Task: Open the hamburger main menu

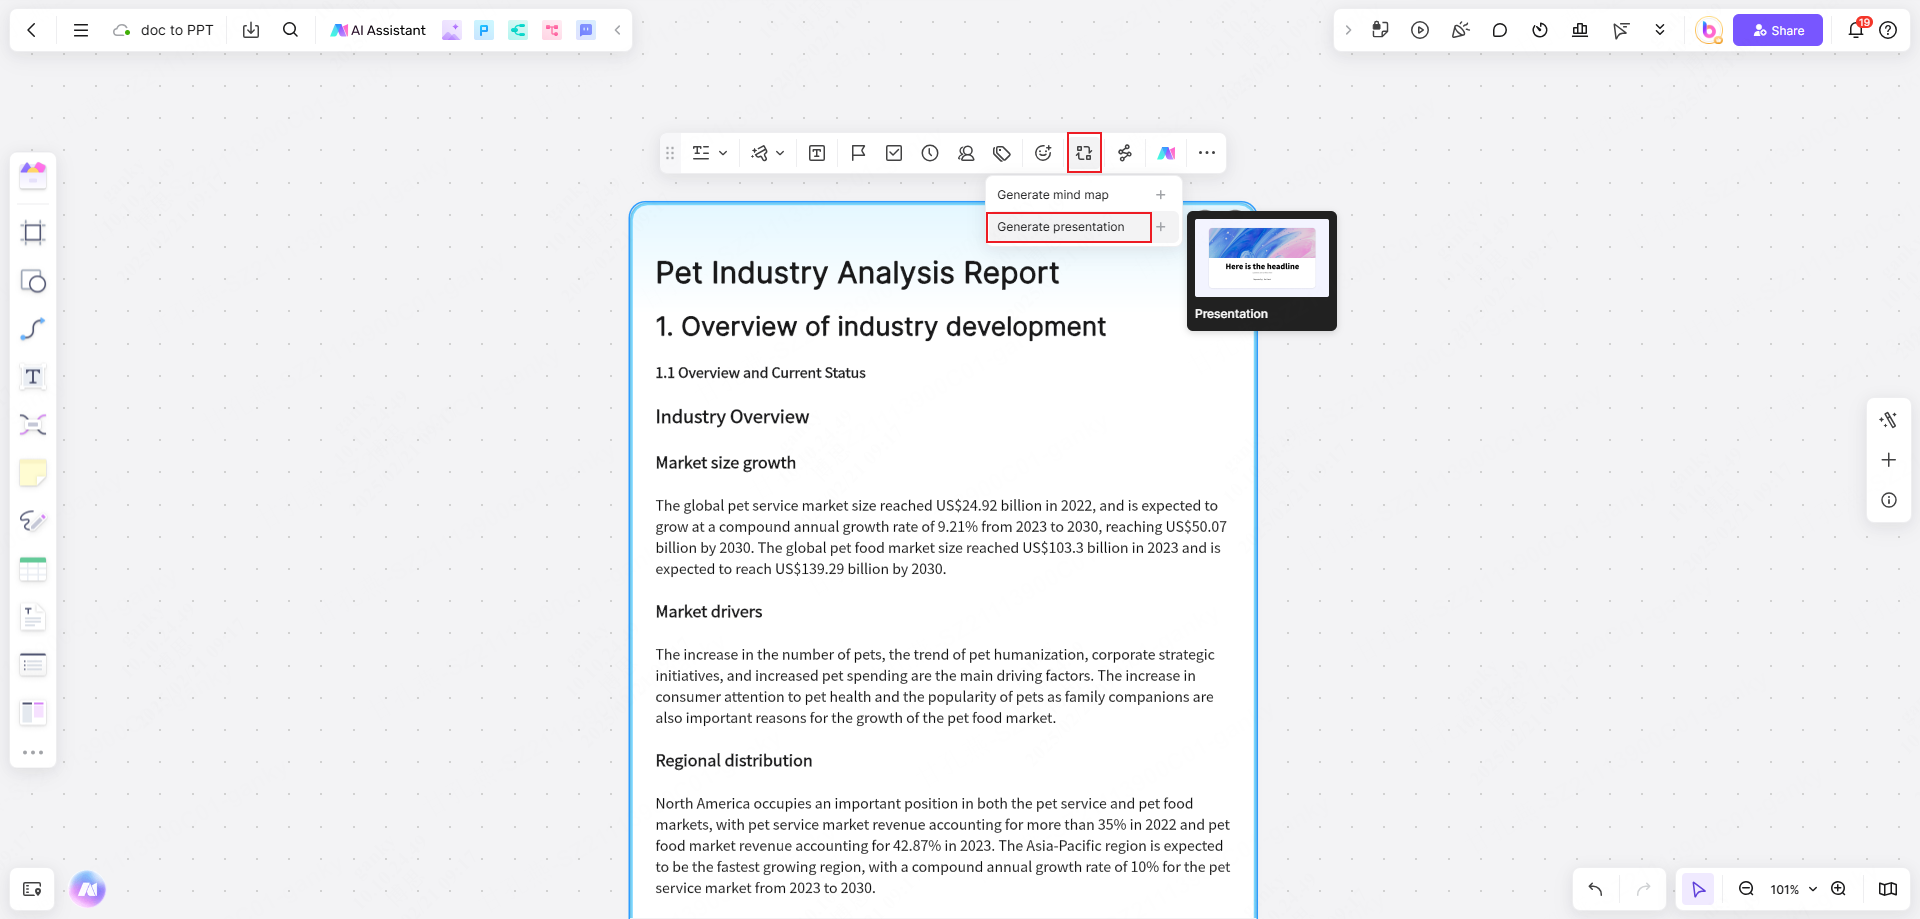Action: [x=81, y=30]
